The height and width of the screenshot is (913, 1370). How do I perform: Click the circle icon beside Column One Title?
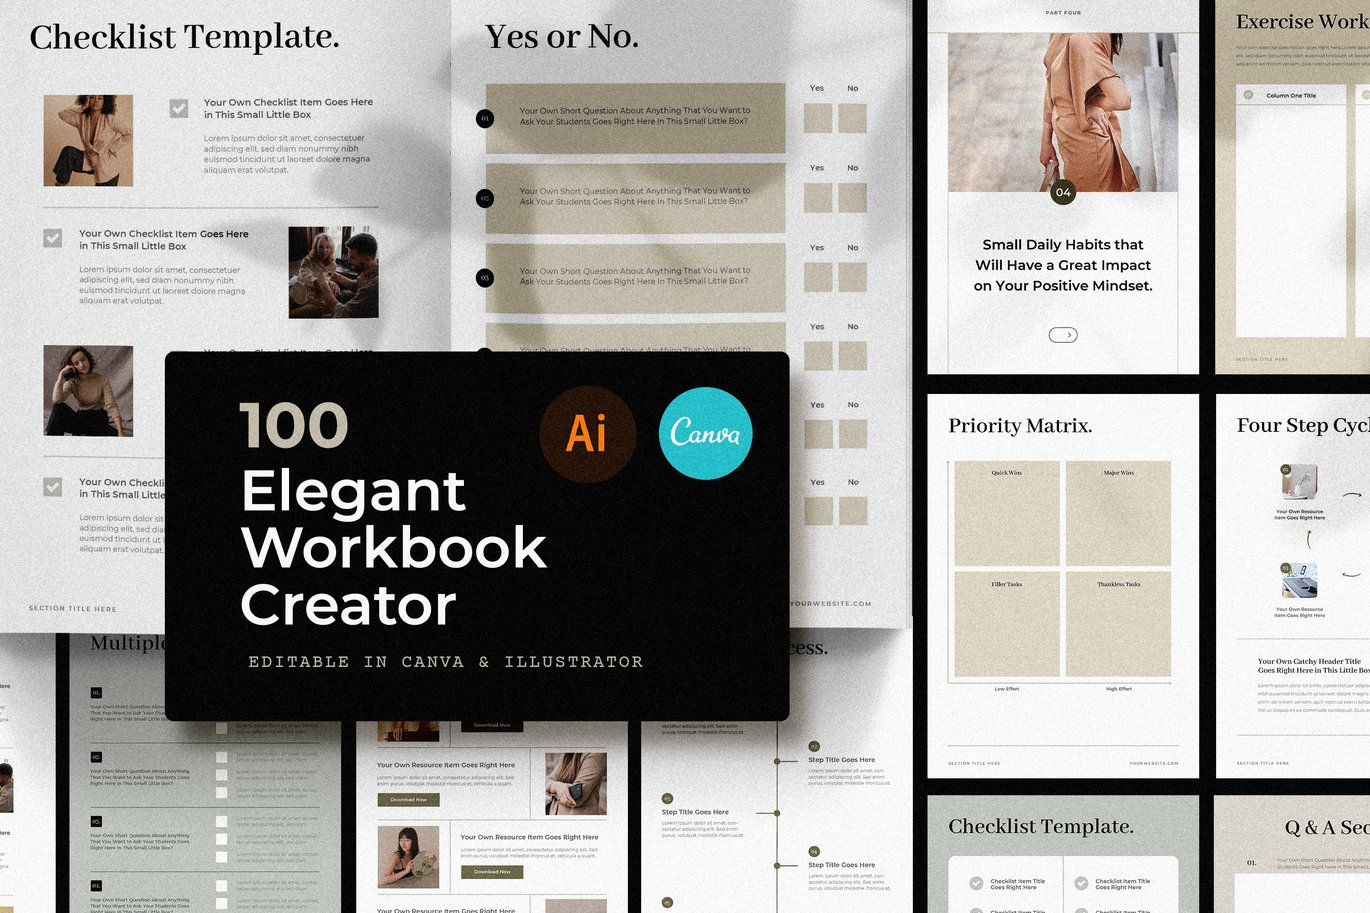(x=1248, y=95)
